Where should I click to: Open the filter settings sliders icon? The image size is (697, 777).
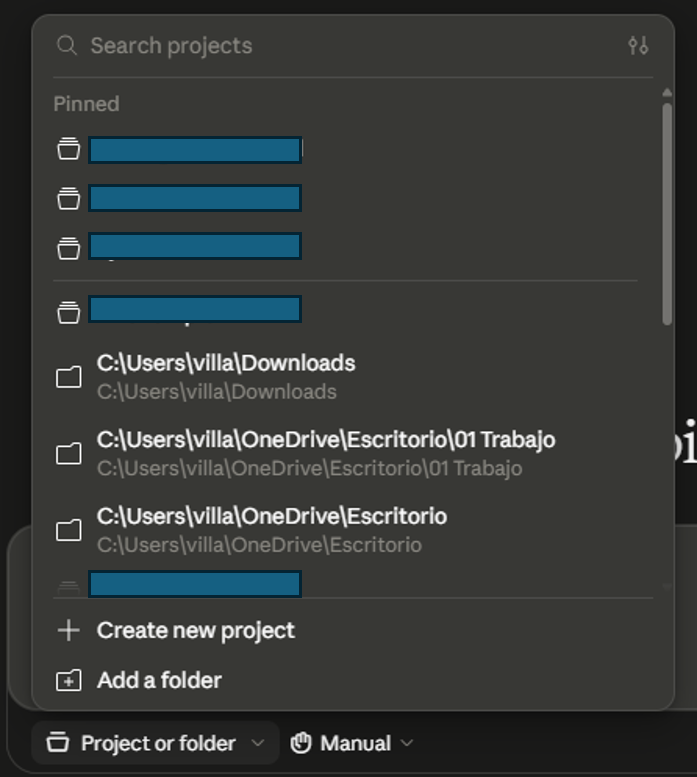tap(638, 46)
